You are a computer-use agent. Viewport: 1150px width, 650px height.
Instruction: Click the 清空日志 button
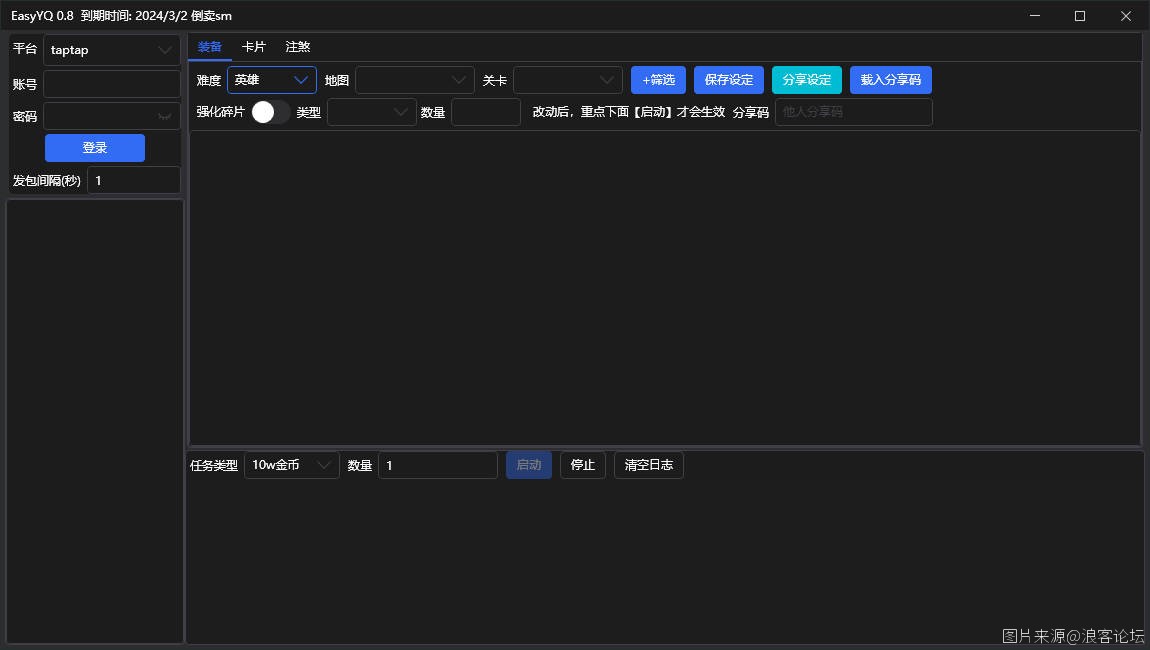tap(648, 465)
